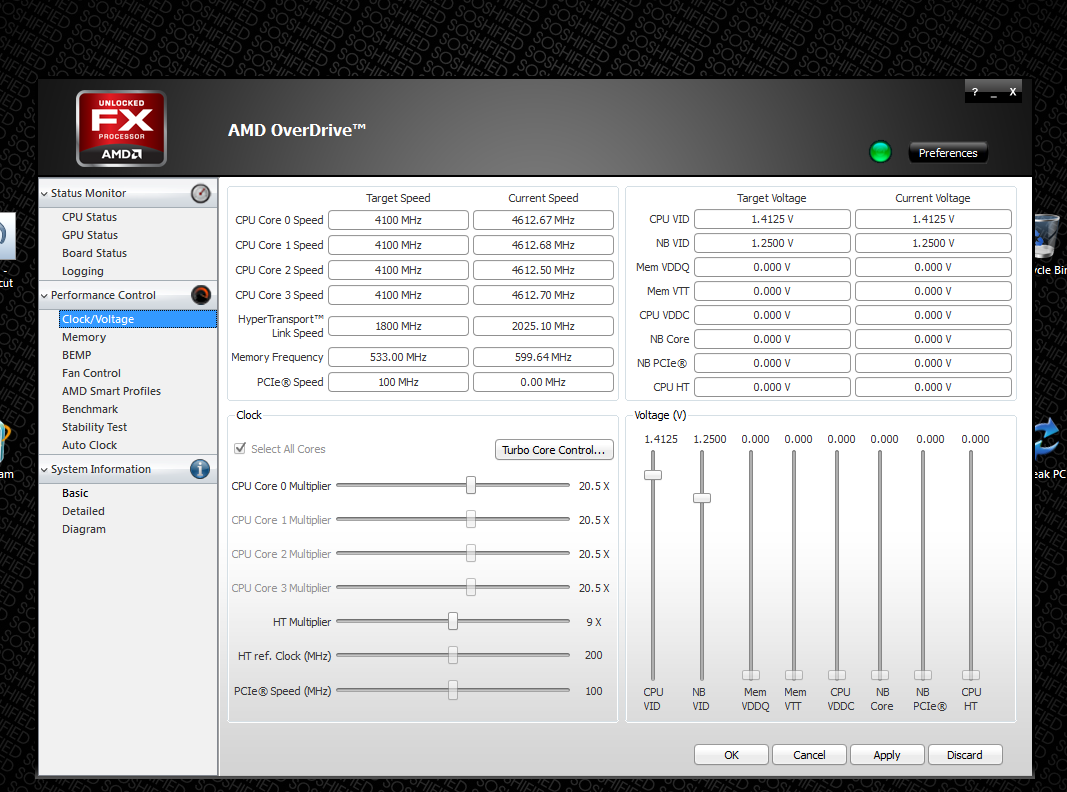Open Preferences
This screenshot has width=1067, height=792.
(x=947, y=153)
